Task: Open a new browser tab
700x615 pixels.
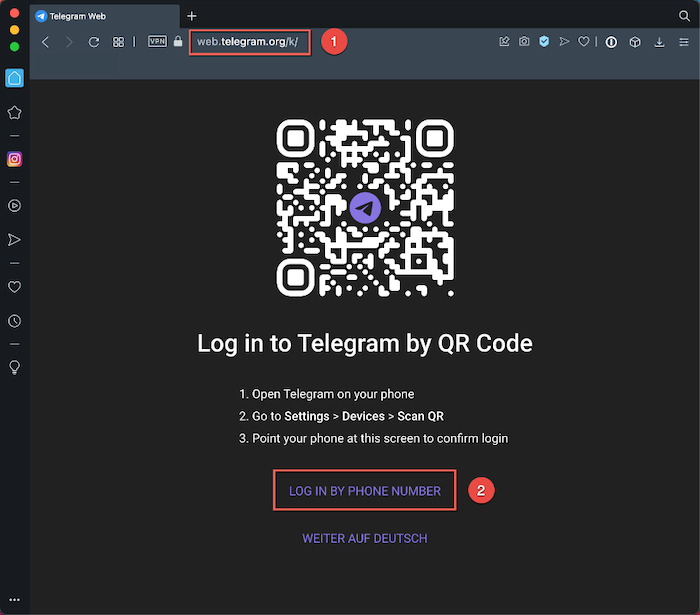Action: (x=192, y=16)
